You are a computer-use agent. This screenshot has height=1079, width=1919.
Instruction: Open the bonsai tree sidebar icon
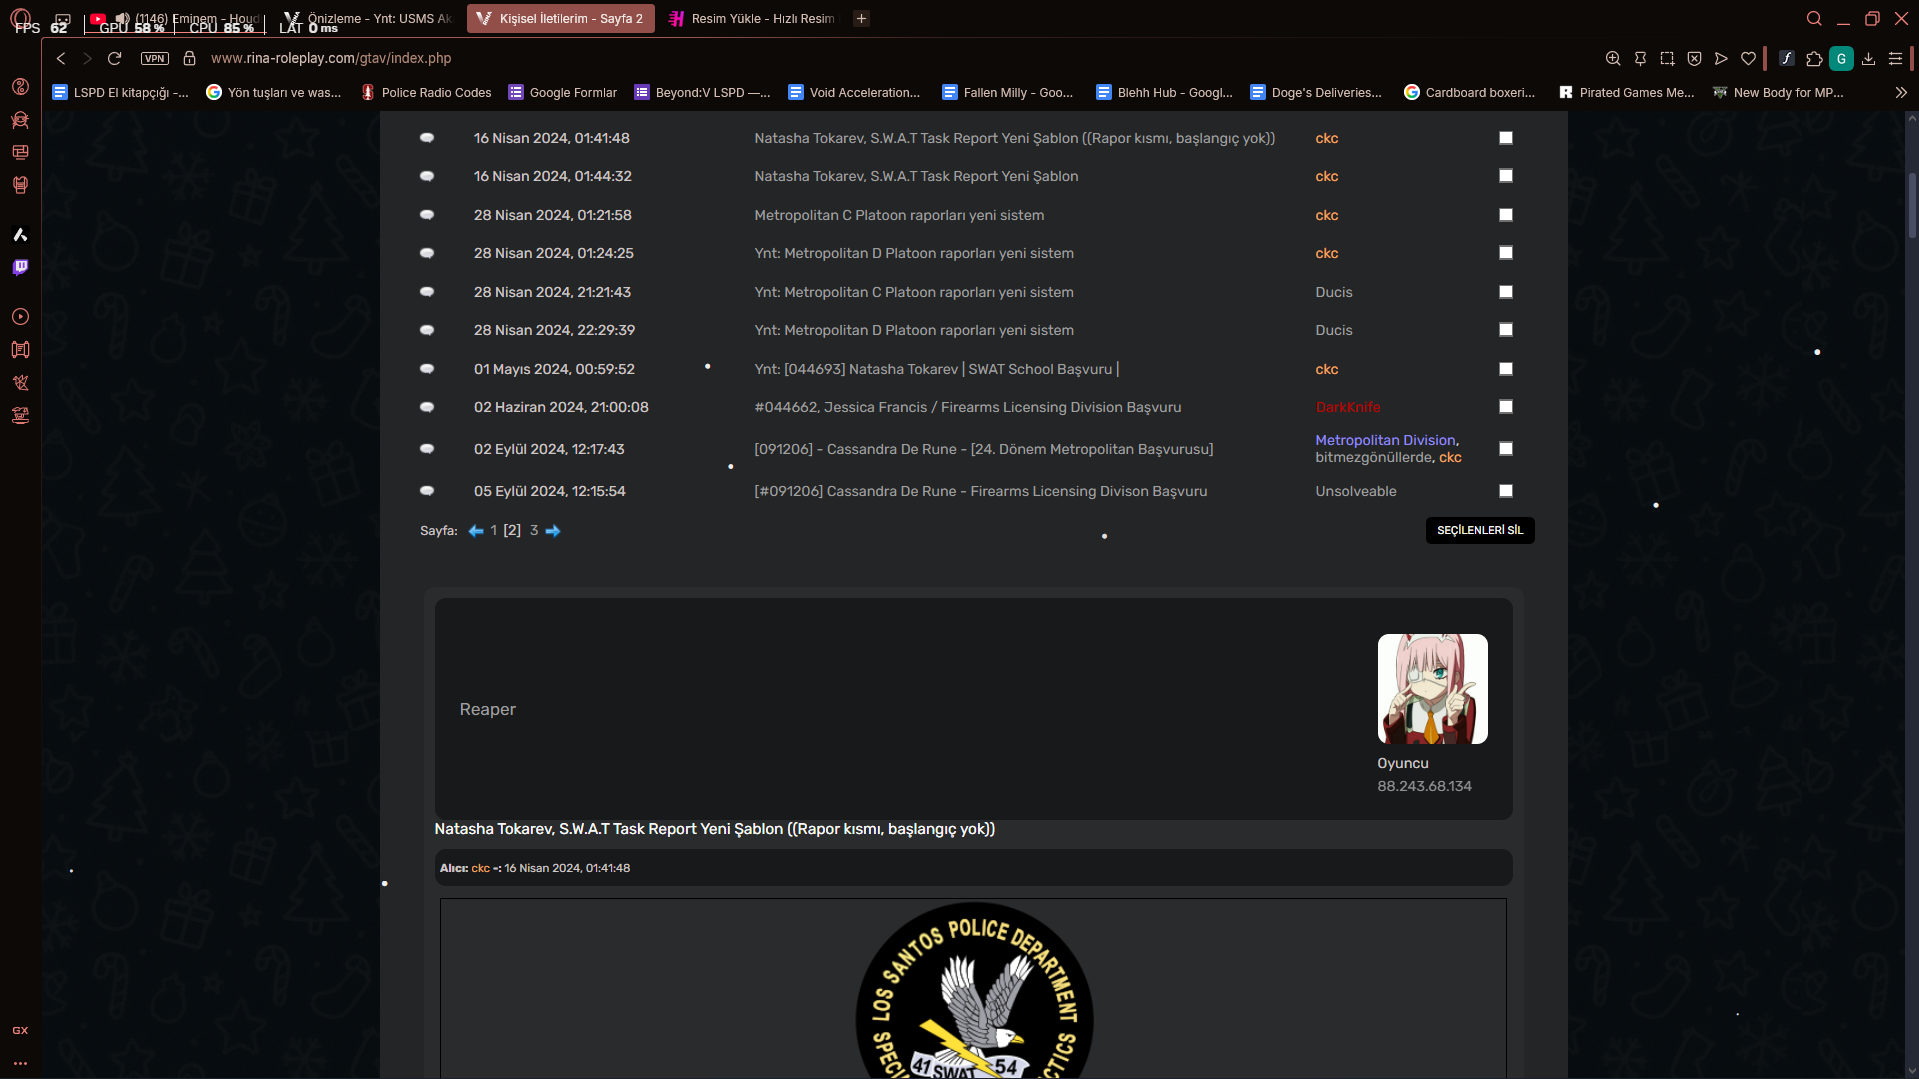pyautogui.click(x=20, y=416)
